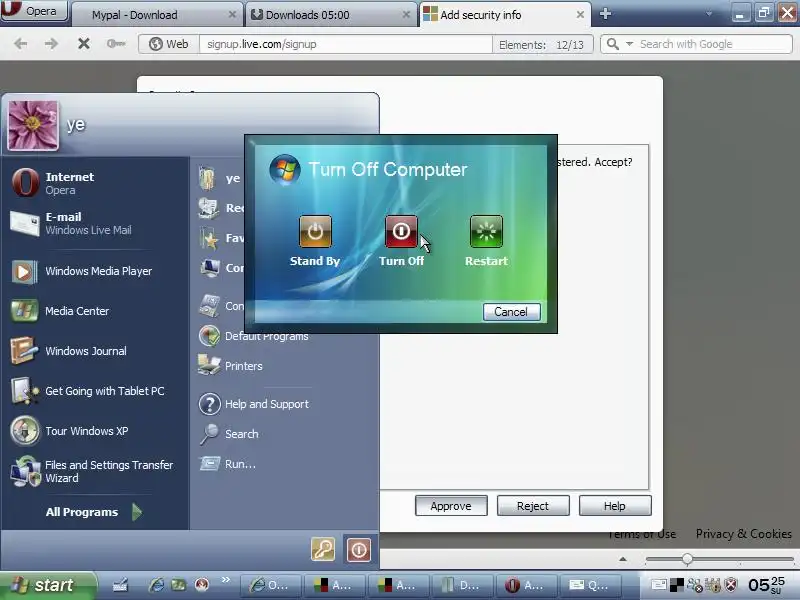Click the taskbar clock
Image resolution: width=800 pixels, height=600 pixels.
(x=766, y=585)
